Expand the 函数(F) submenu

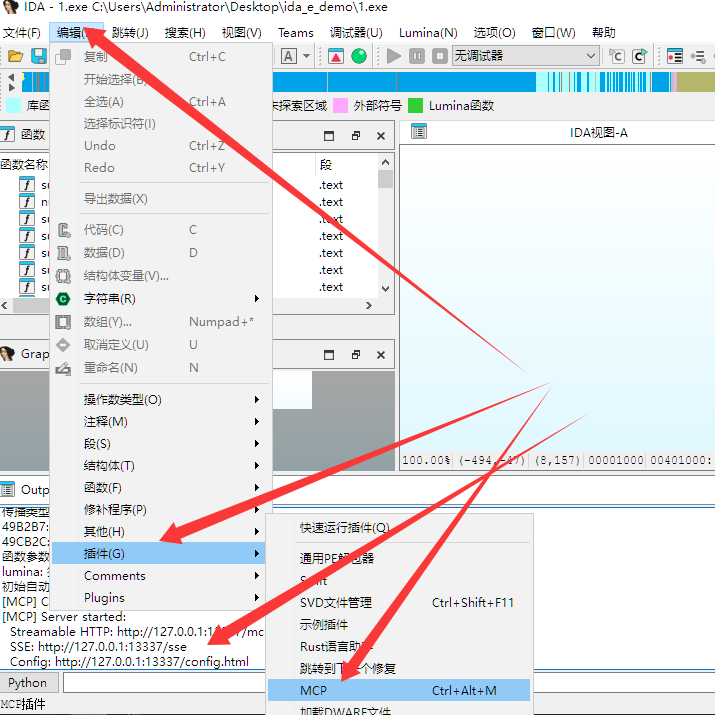pos(161,487)
